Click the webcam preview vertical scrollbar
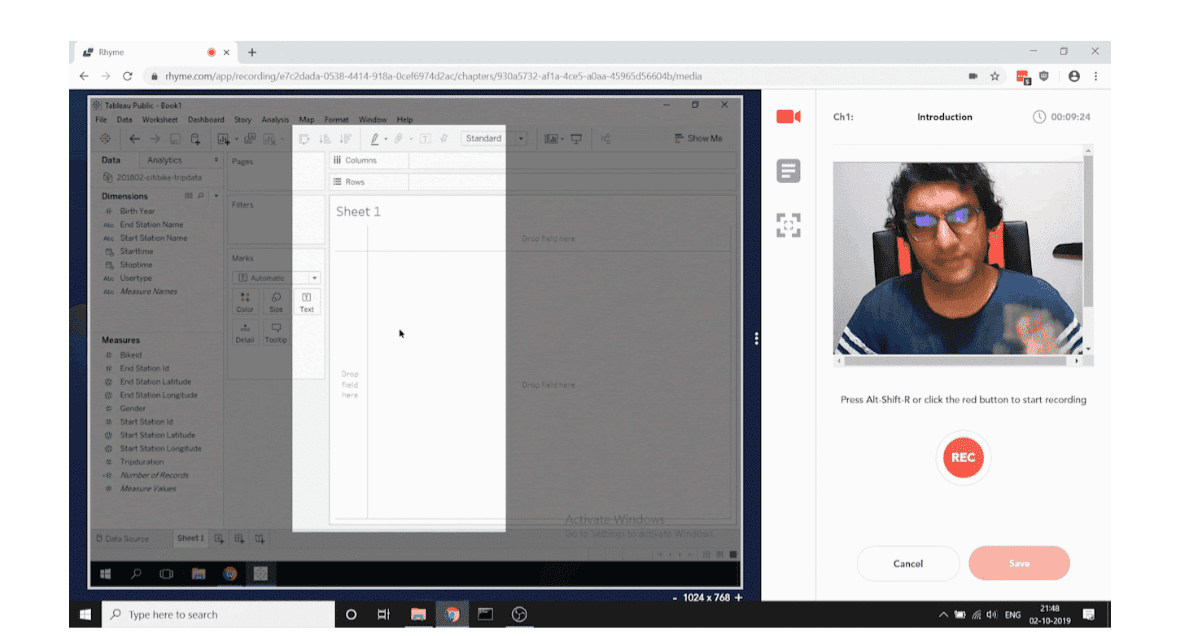The width and height of the screenshot is (1194, 636). [1088, 249]
